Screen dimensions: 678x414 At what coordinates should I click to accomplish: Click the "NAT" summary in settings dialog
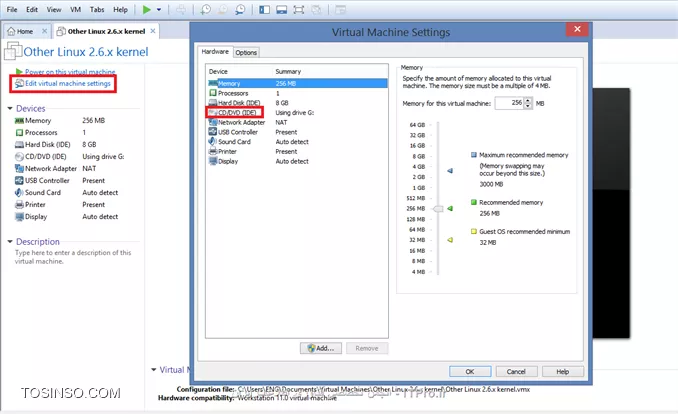[x=281, y=122]
